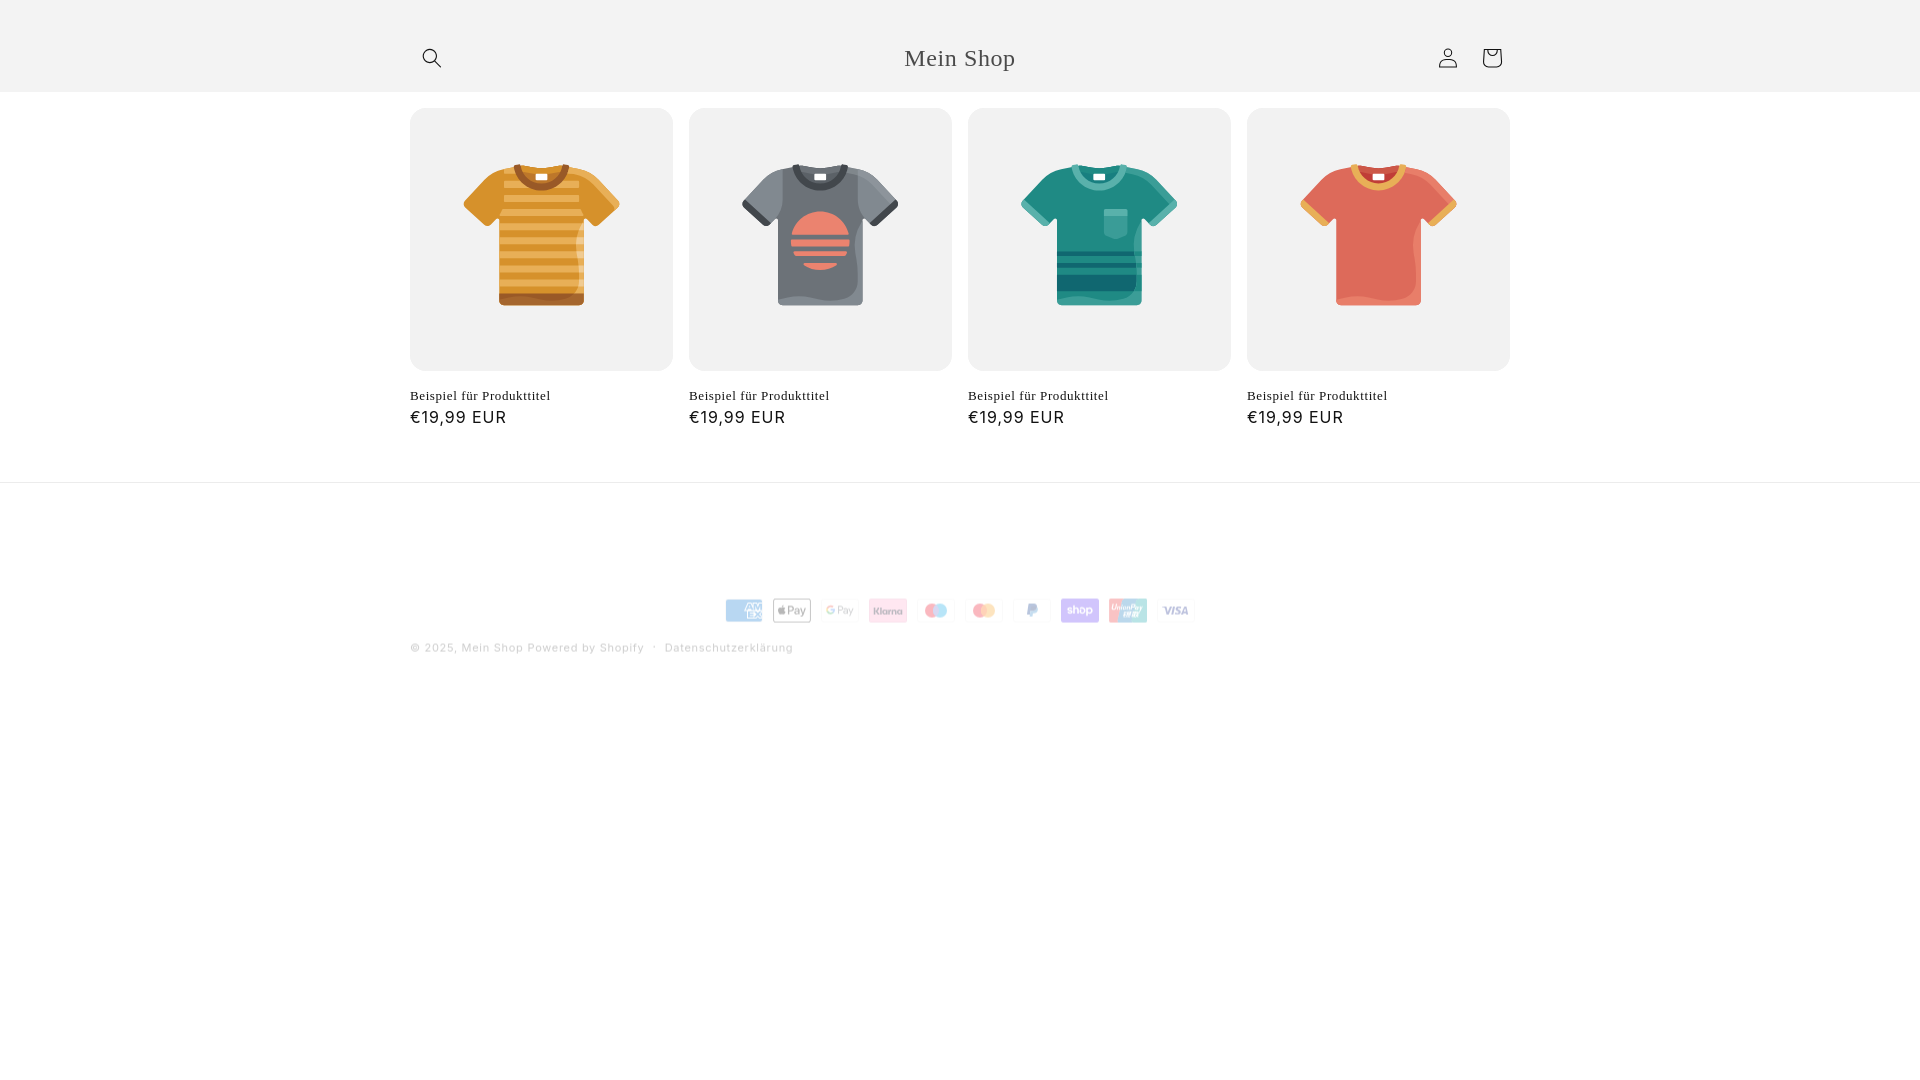The height and width of the screenshot is (1080, 1920).
Task: Click the product title under the orange shirt
Action: click(x=480, y=396)
